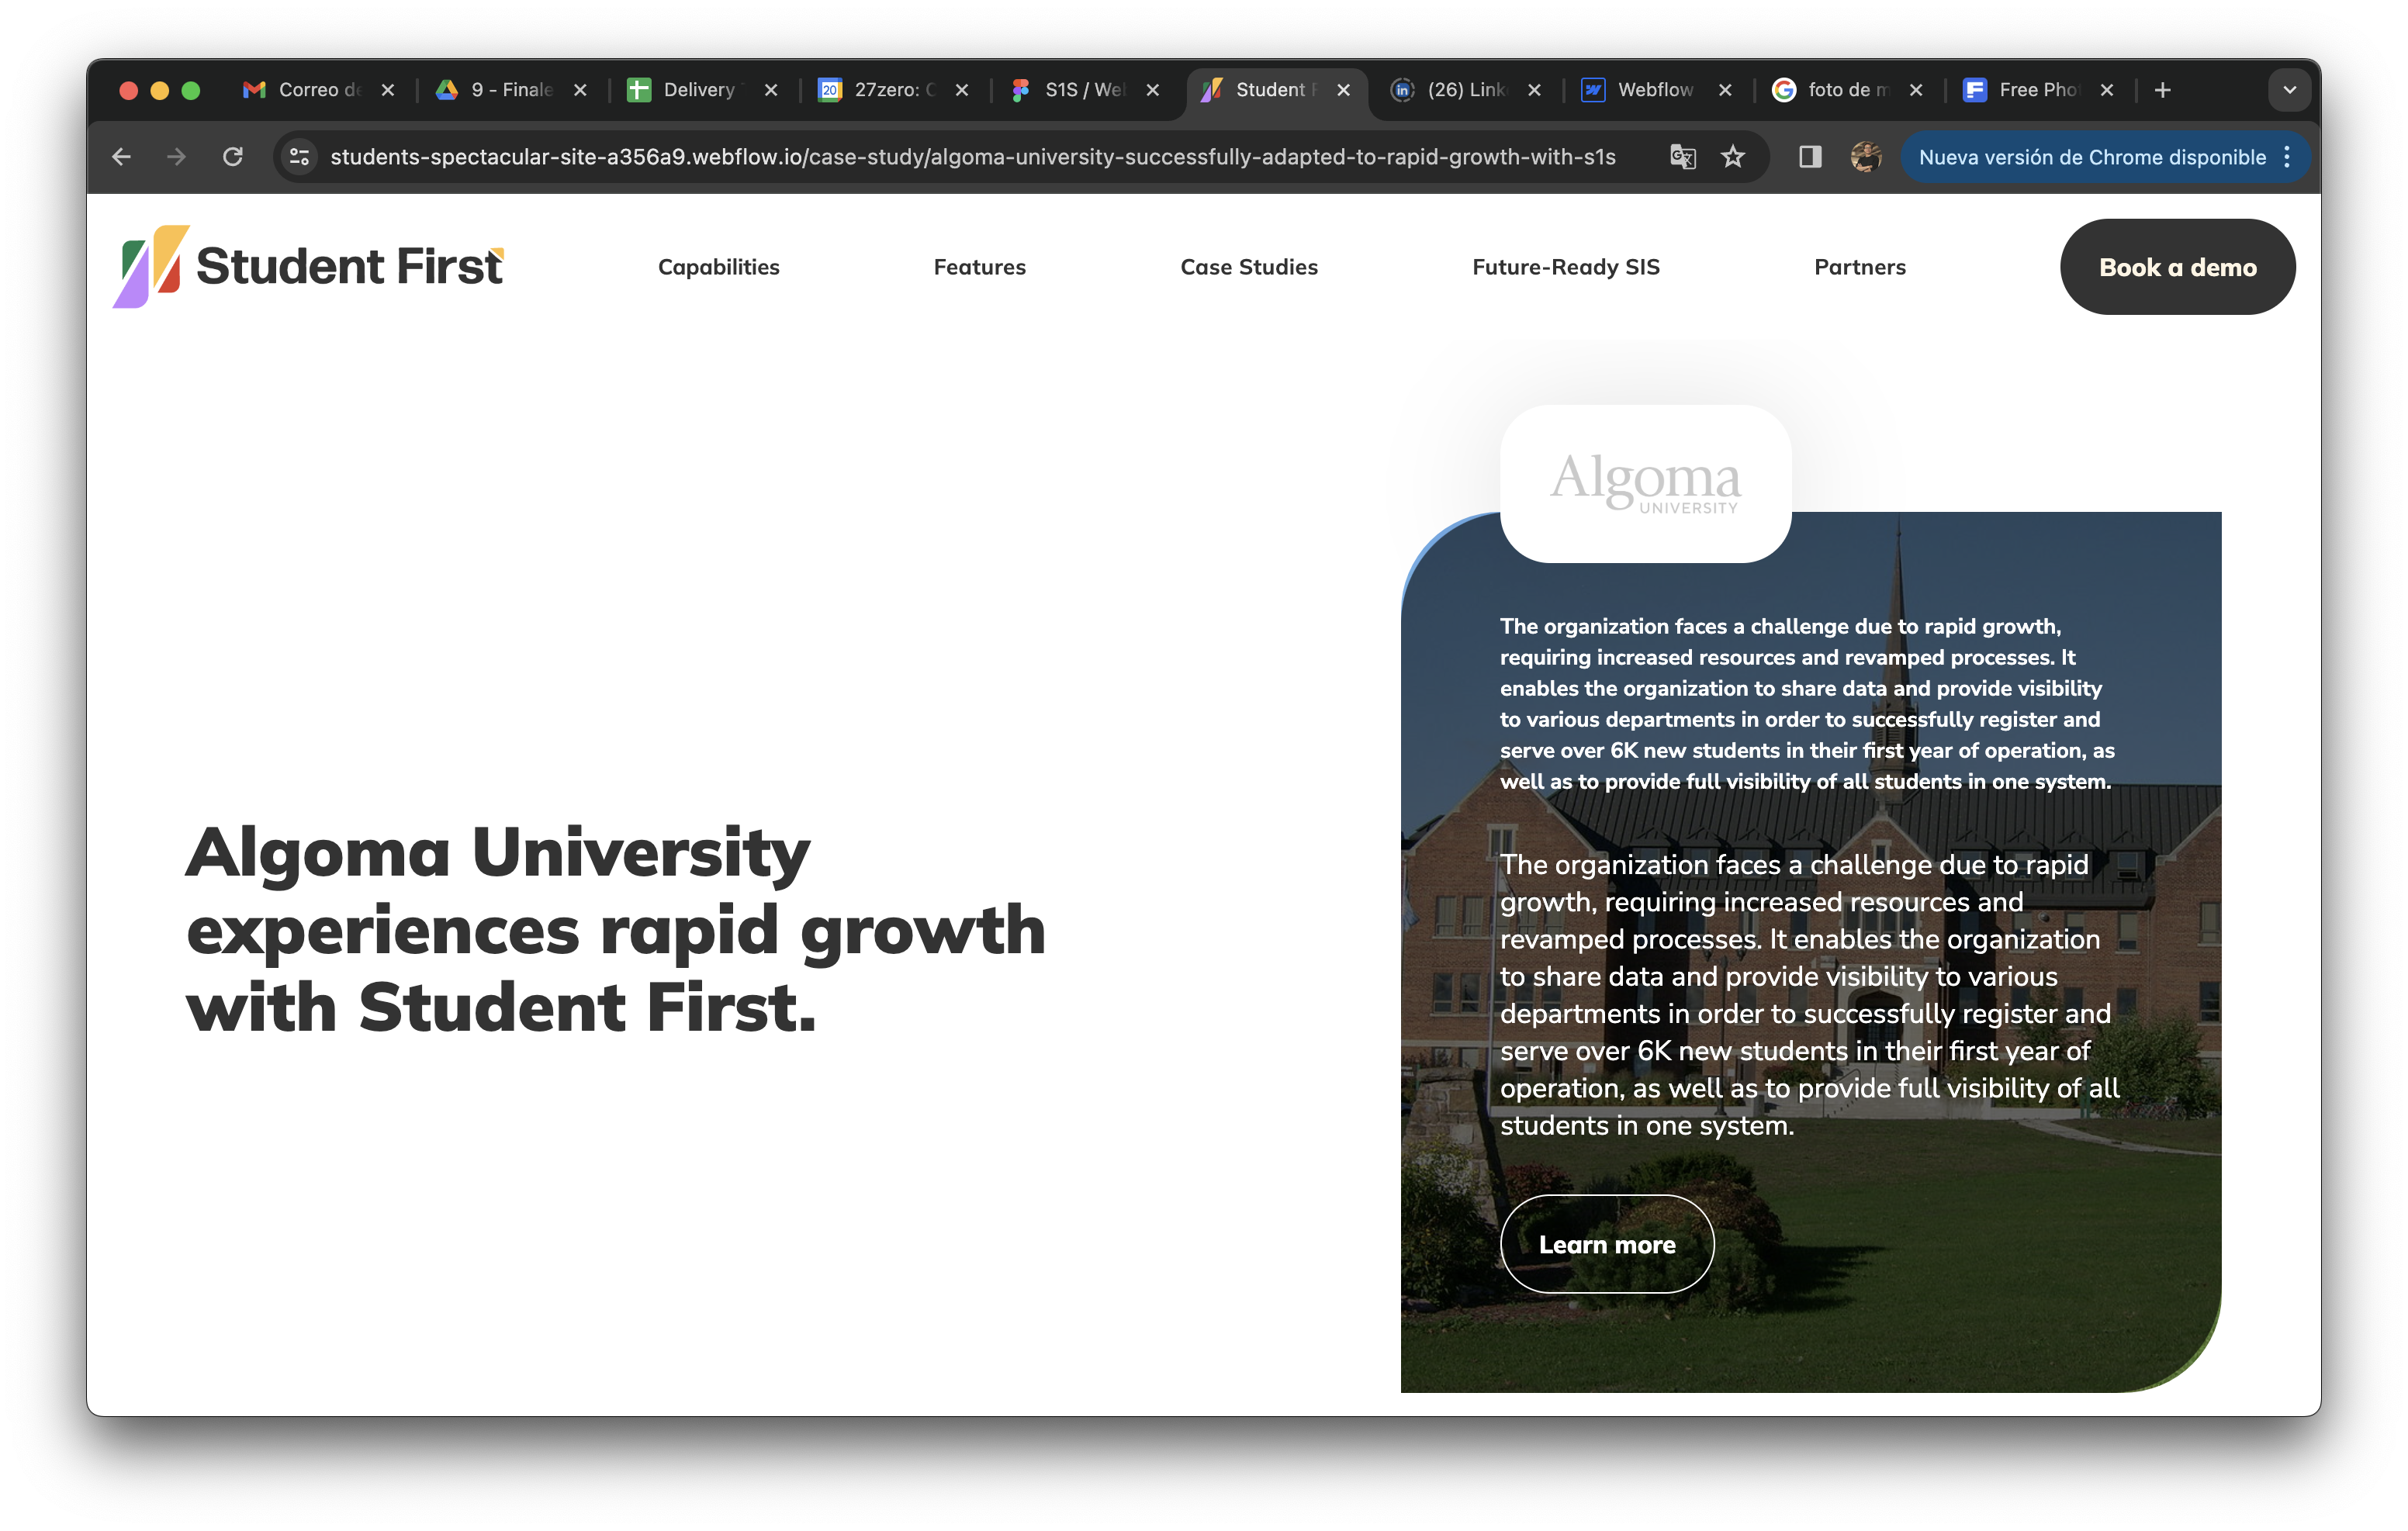Open the site information icon in address bar
2408x1531 pixels.
click(x=299, y=157)
